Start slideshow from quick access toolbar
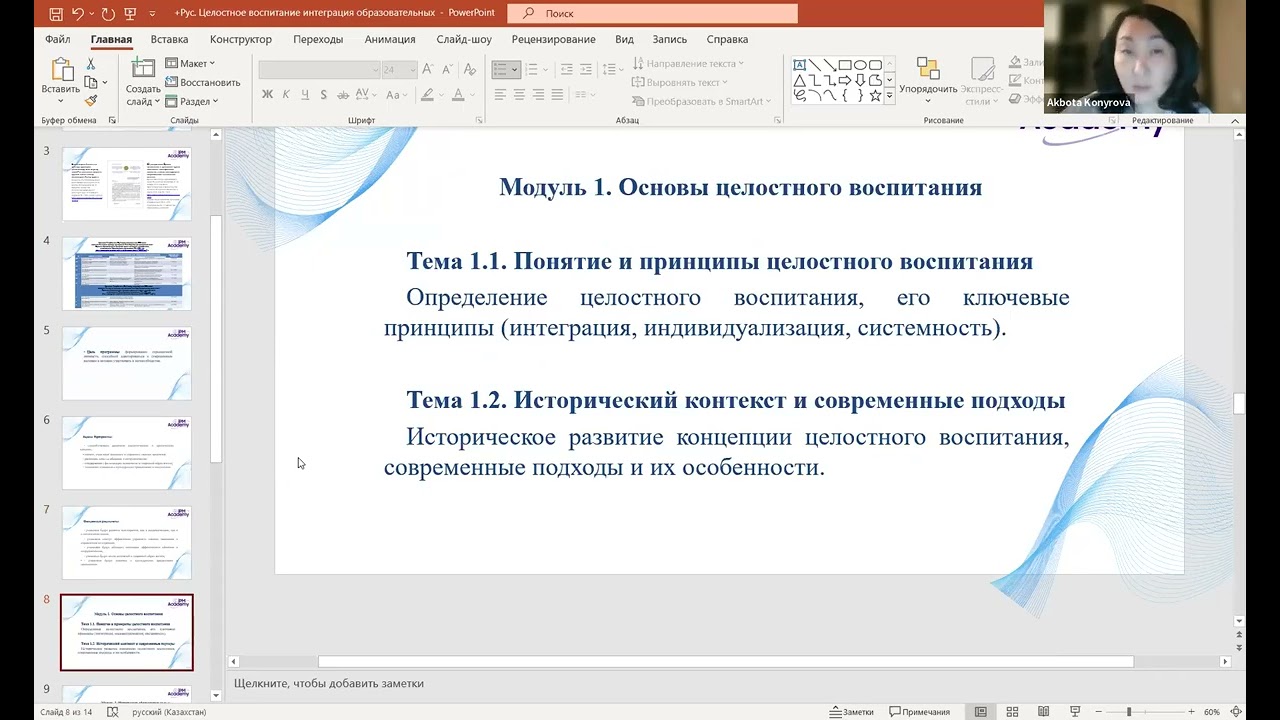 130,13
